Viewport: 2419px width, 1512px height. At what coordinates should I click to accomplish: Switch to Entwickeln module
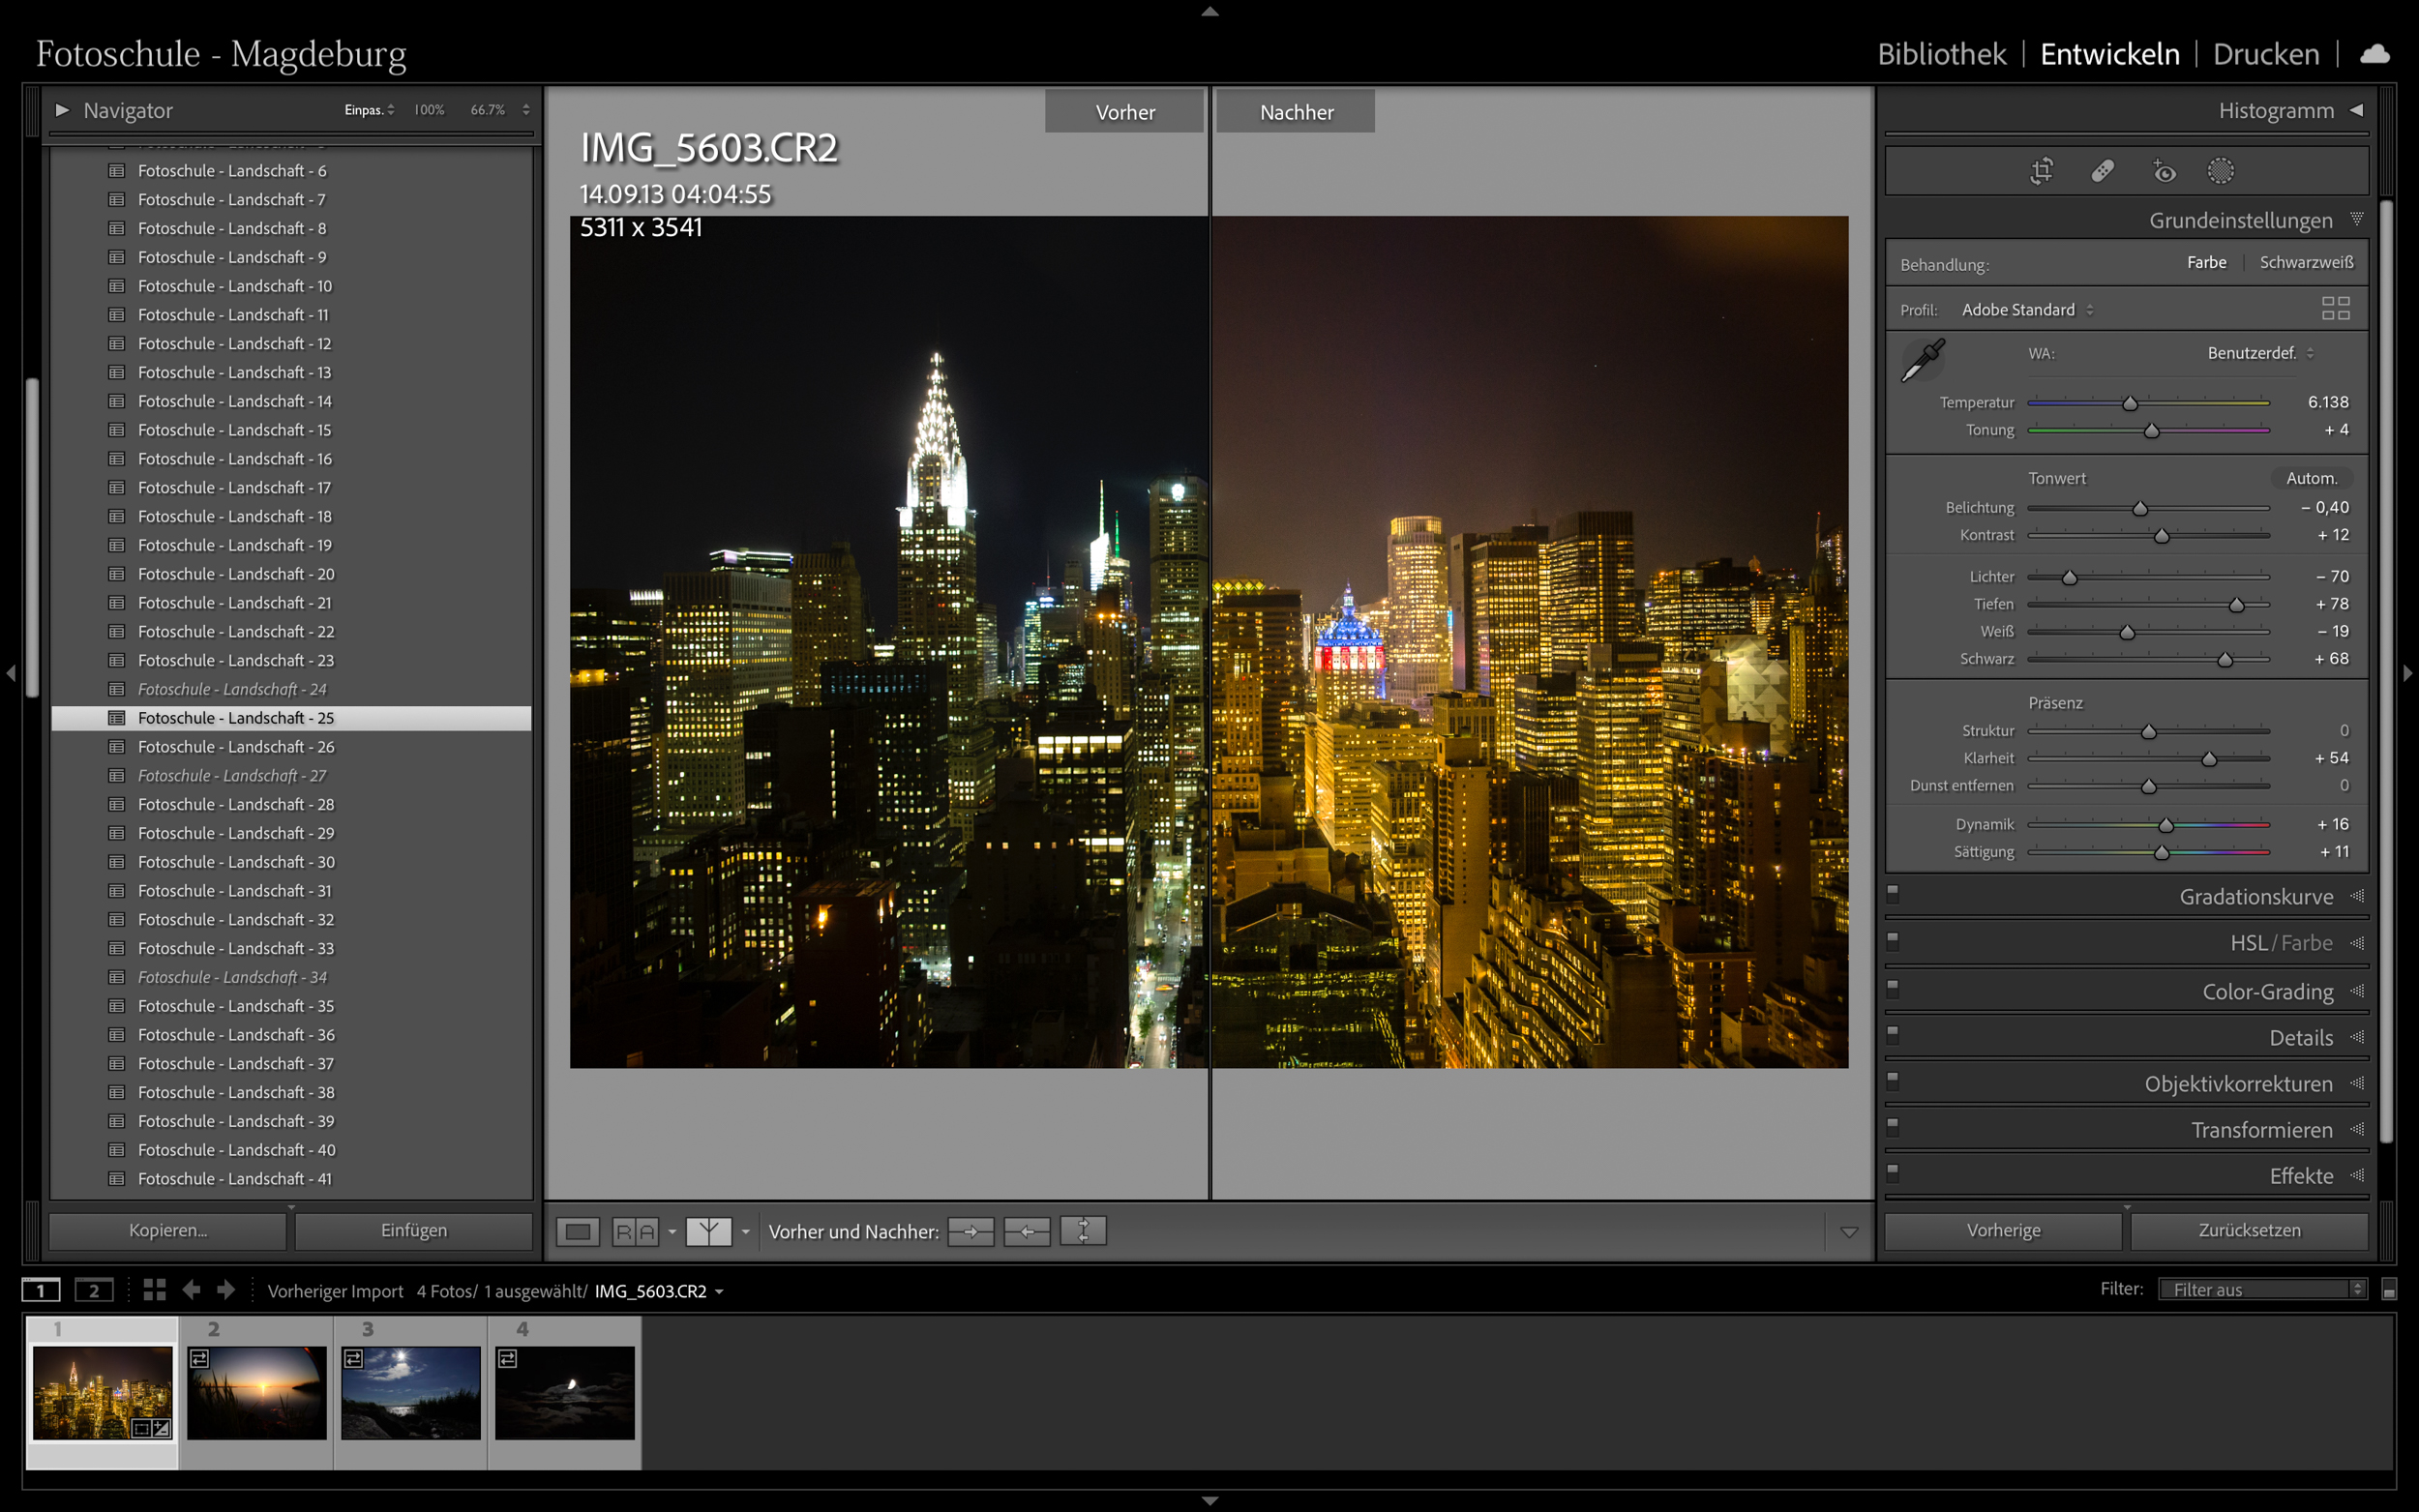click(2109, 54)
